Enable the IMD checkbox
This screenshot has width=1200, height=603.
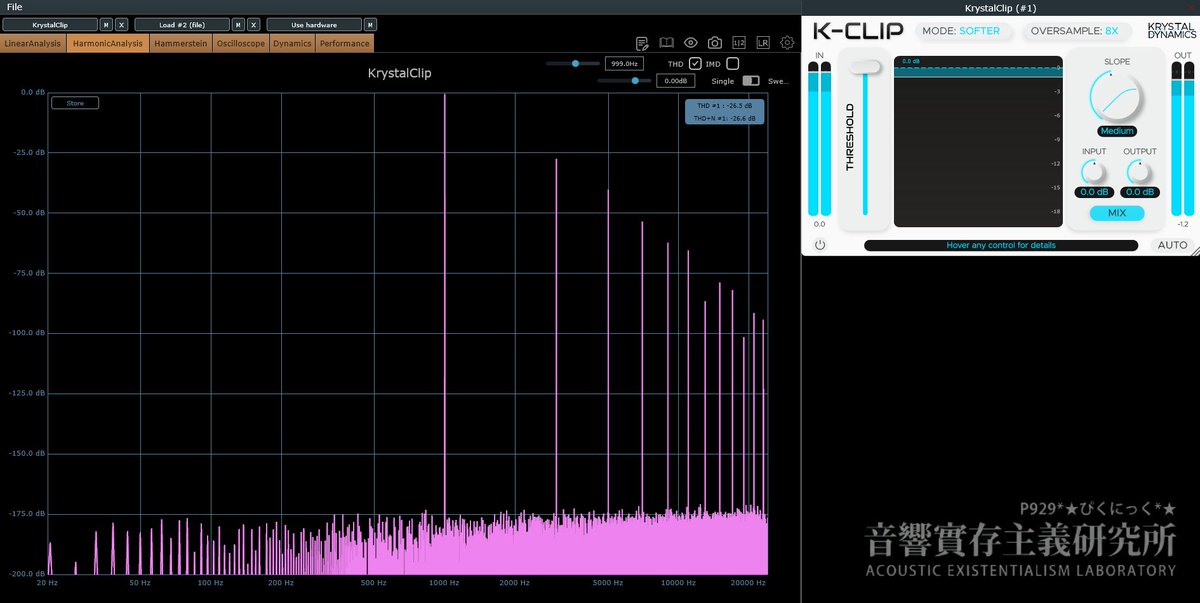click(732, 64)
